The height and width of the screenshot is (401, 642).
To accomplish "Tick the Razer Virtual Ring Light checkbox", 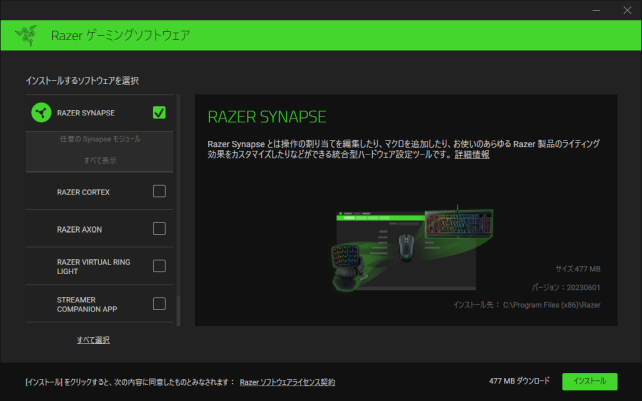I will pos(159,266).
